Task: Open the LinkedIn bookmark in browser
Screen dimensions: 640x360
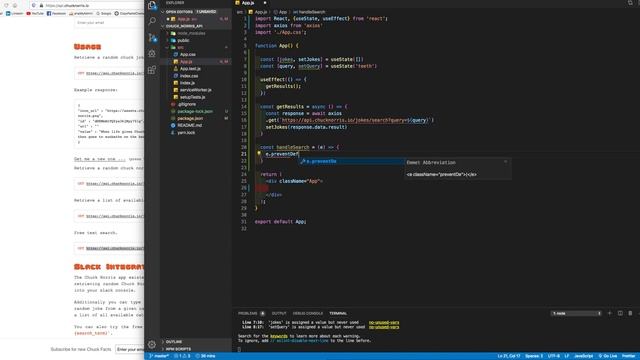Action: coord(15,13)
